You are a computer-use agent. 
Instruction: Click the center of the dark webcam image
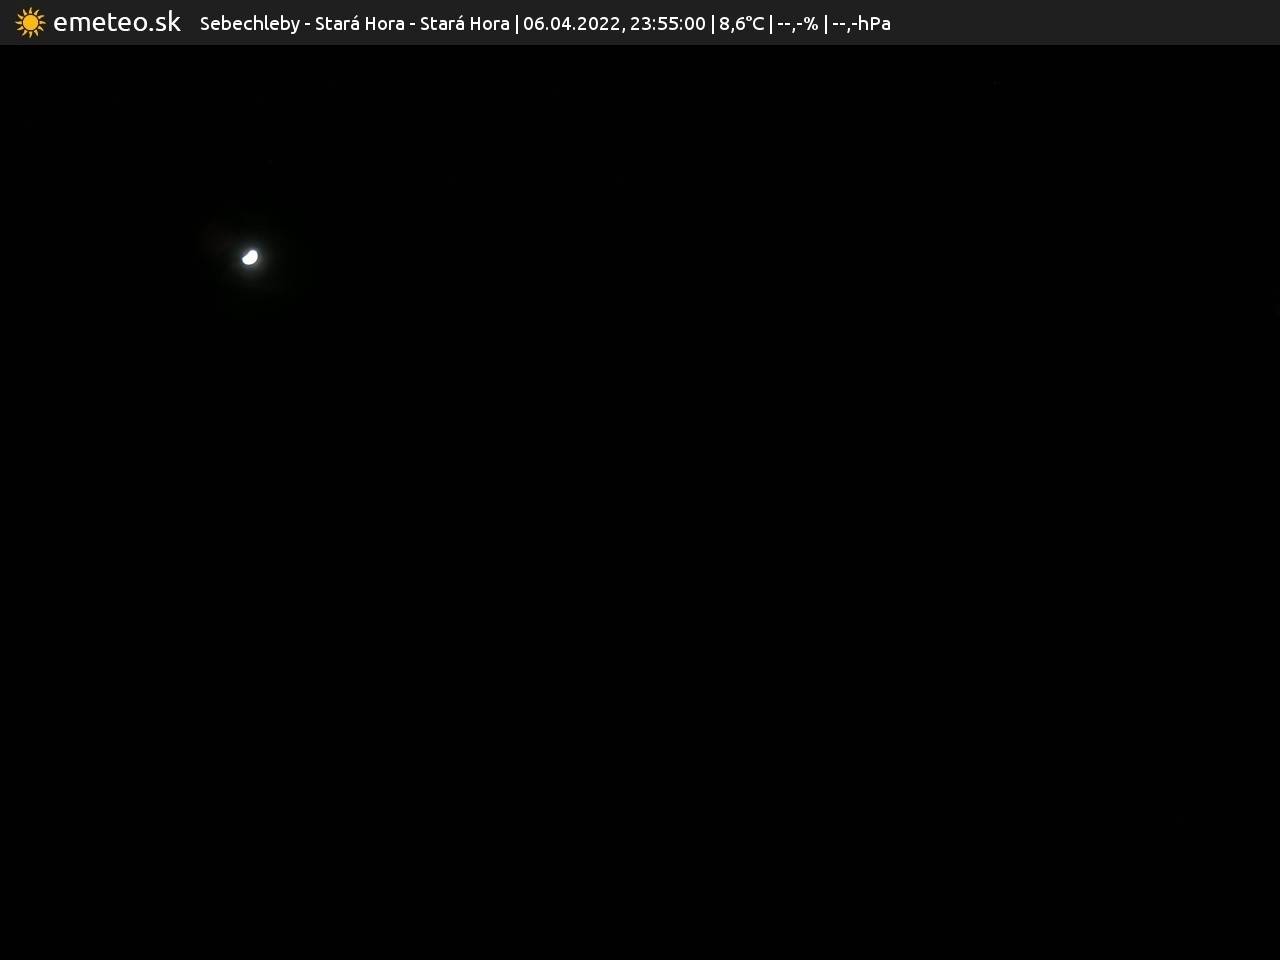click(640, 502)
